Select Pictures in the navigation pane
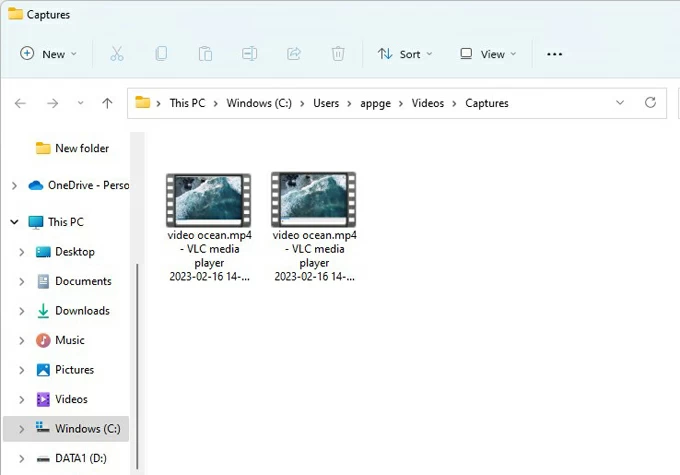Viewport: 680px width, 475px height. point(75,370)
